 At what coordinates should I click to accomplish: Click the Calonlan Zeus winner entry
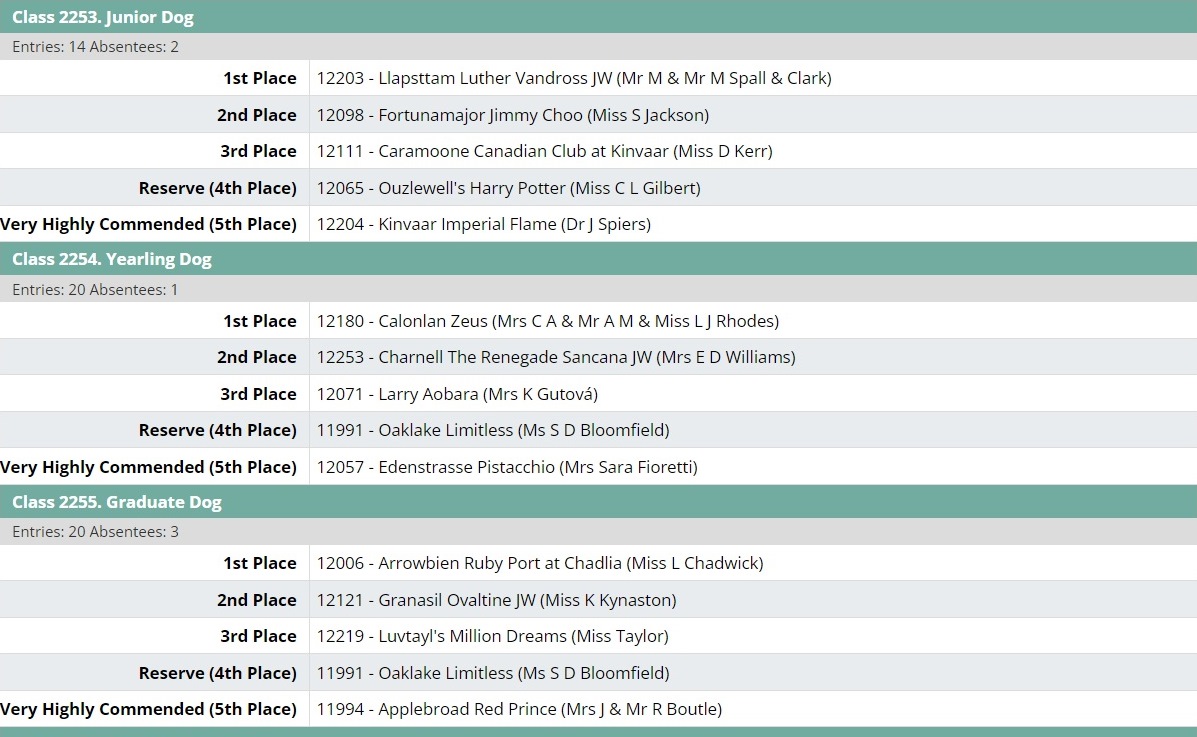point(548,321)
